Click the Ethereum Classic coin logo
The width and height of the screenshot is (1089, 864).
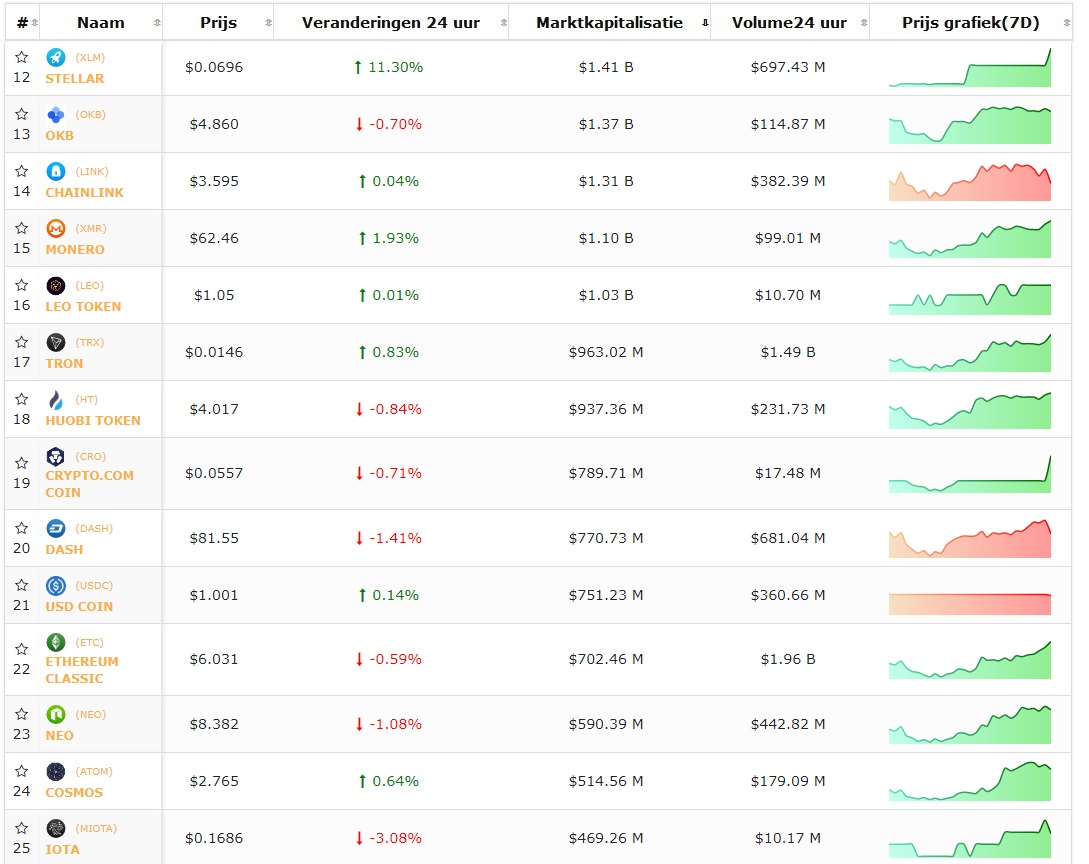point(55,643)
